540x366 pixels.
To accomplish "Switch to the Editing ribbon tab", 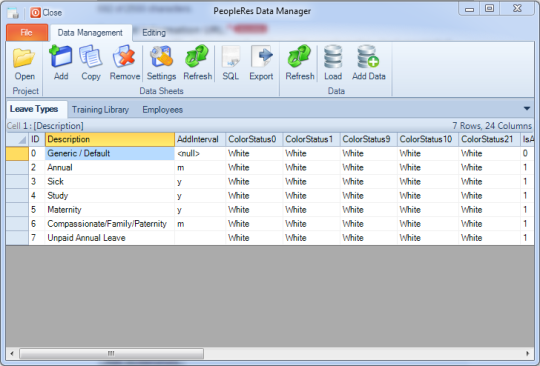I will tap(154, 33).
